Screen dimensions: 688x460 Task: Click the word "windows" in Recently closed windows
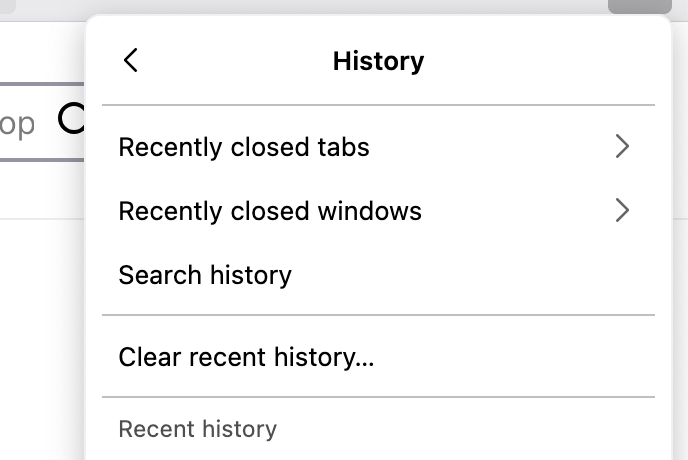coord(370,211)
